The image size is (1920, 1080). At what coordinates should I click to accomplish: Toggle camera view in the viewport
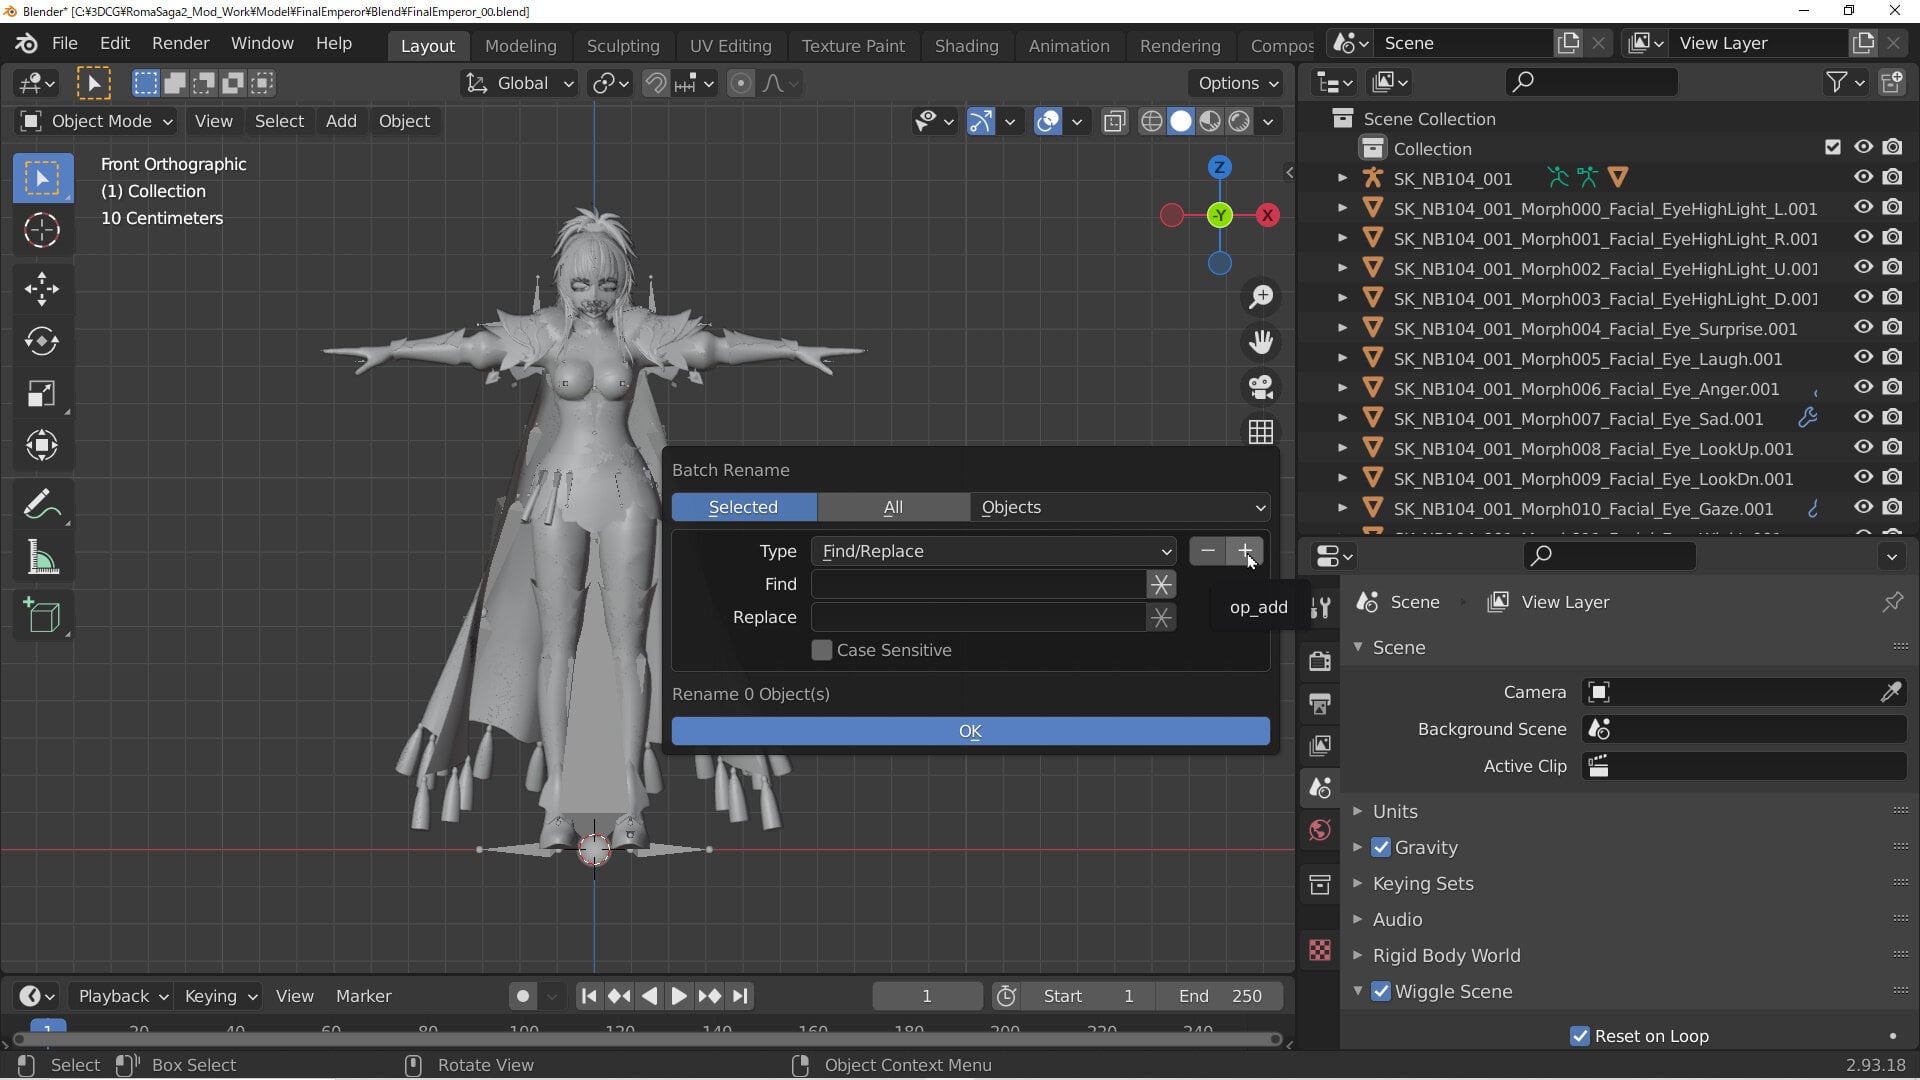tap(1261, 387)
